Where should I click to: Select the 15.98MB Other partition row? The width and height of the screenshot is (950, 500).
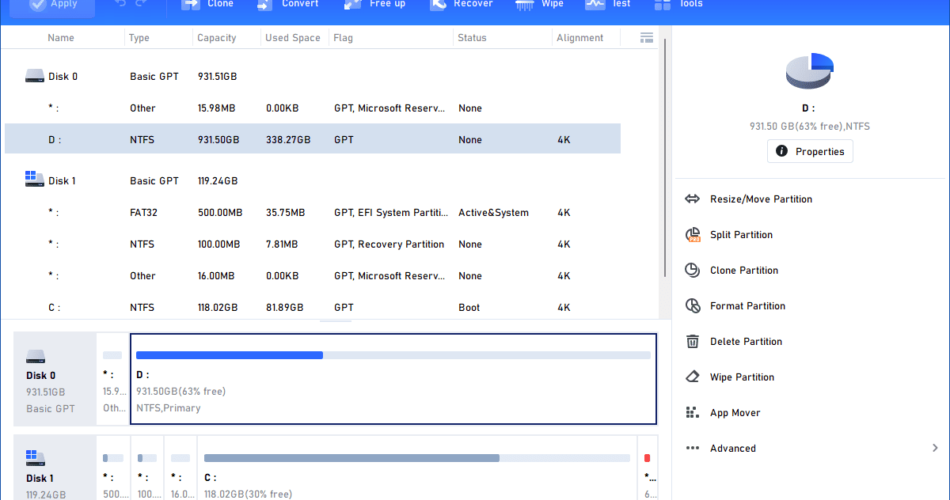(x=313, y=108)
